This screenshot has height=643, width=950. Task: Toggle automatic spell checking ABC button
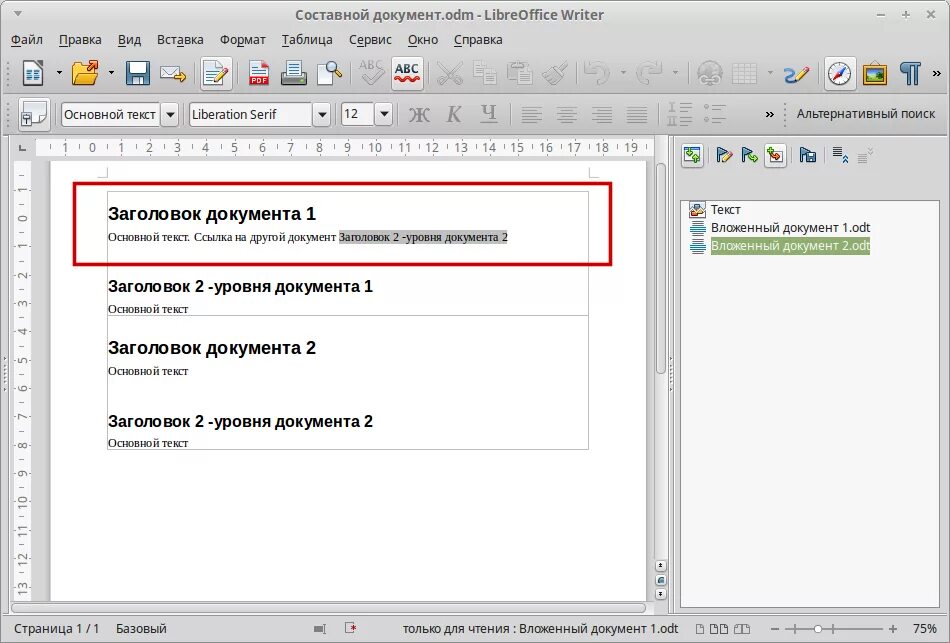[x=407, y=74]
